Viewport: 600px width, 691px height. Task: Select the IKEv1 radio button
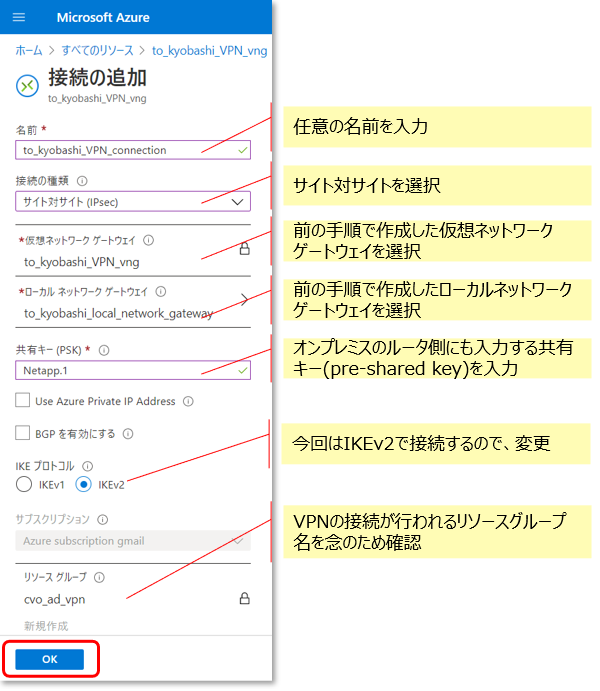point(24,484)
